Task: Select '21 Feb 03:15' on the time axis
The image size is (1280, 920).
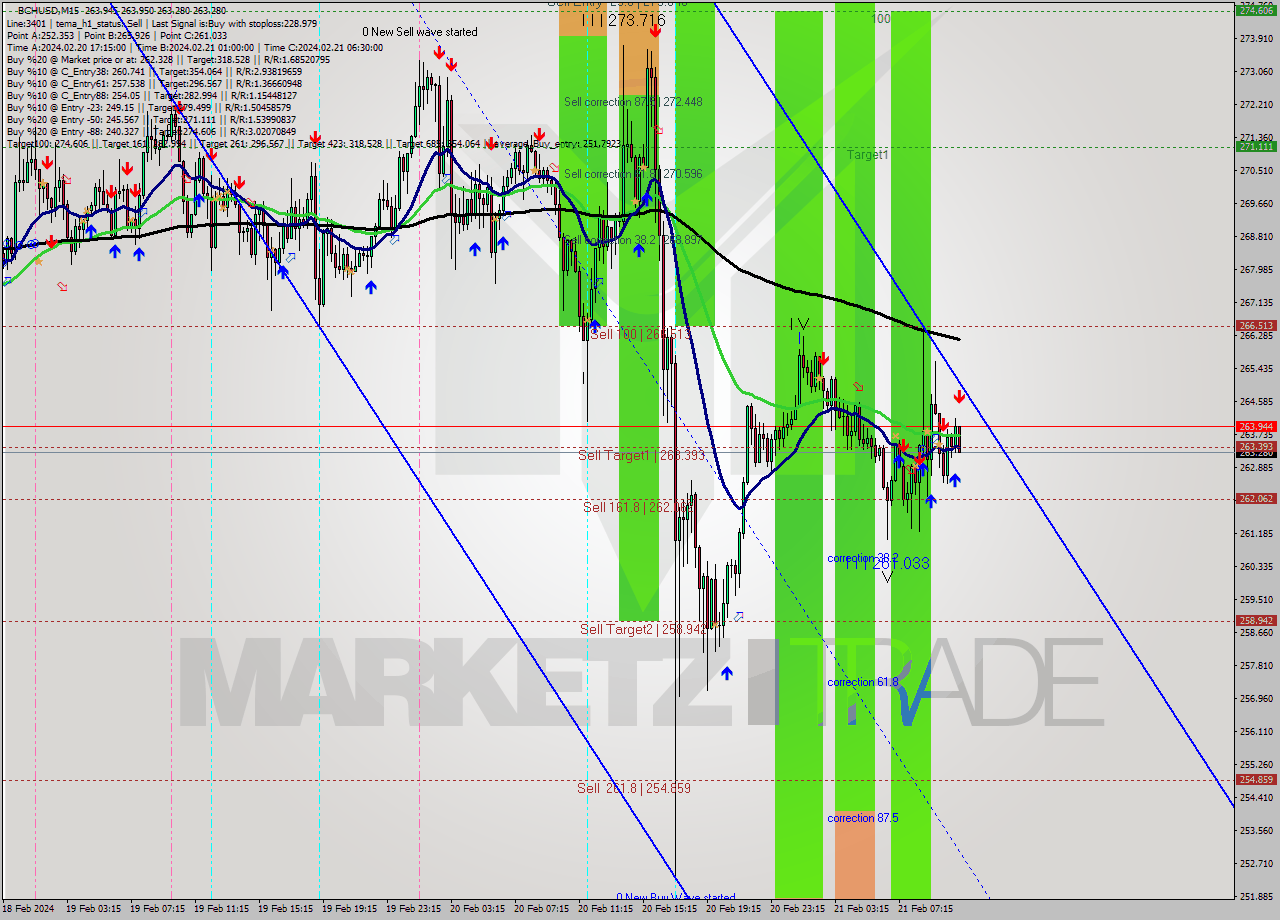Action: 861,909
